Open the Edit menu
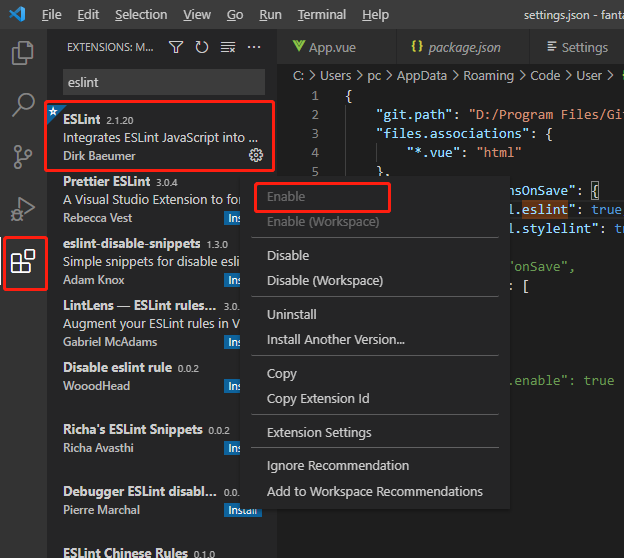Screen dimensions: 624x558 click(x=88, y=15)
